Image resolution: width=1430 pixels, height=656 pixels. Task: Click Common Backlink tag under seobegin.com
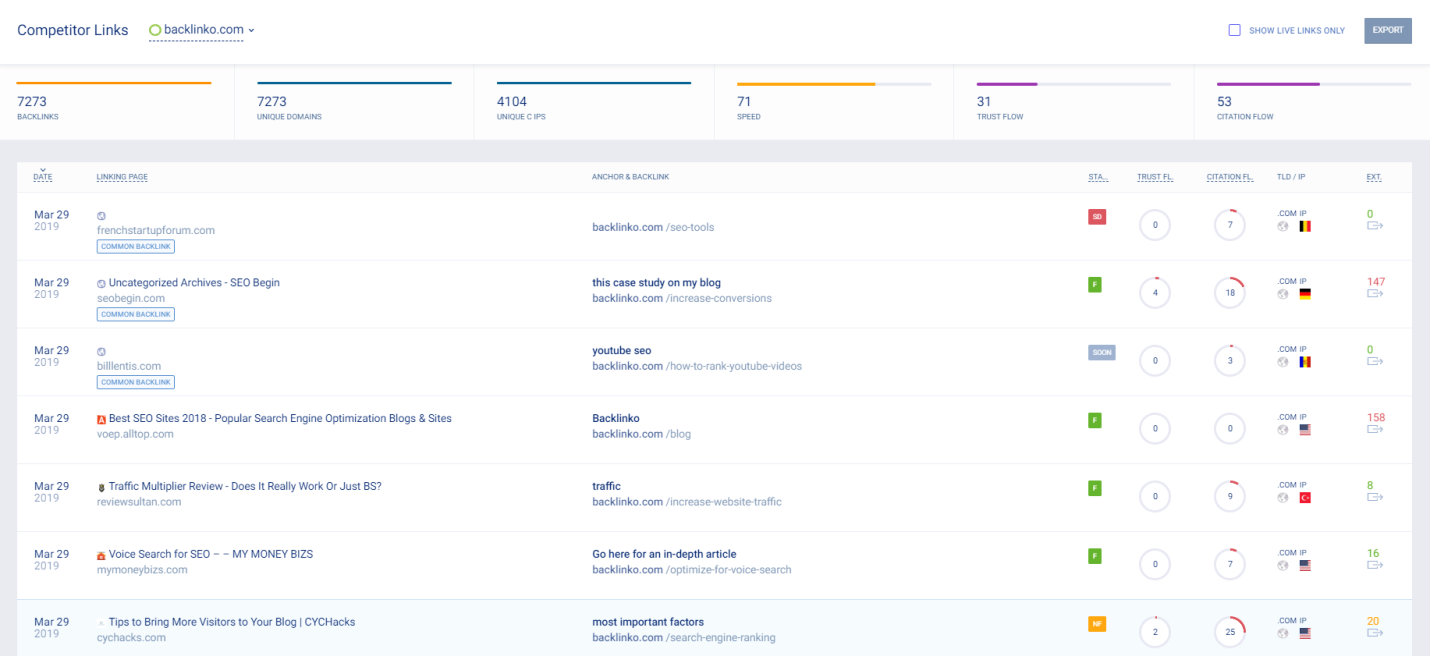pyautogui.click(x=136, y=314)
